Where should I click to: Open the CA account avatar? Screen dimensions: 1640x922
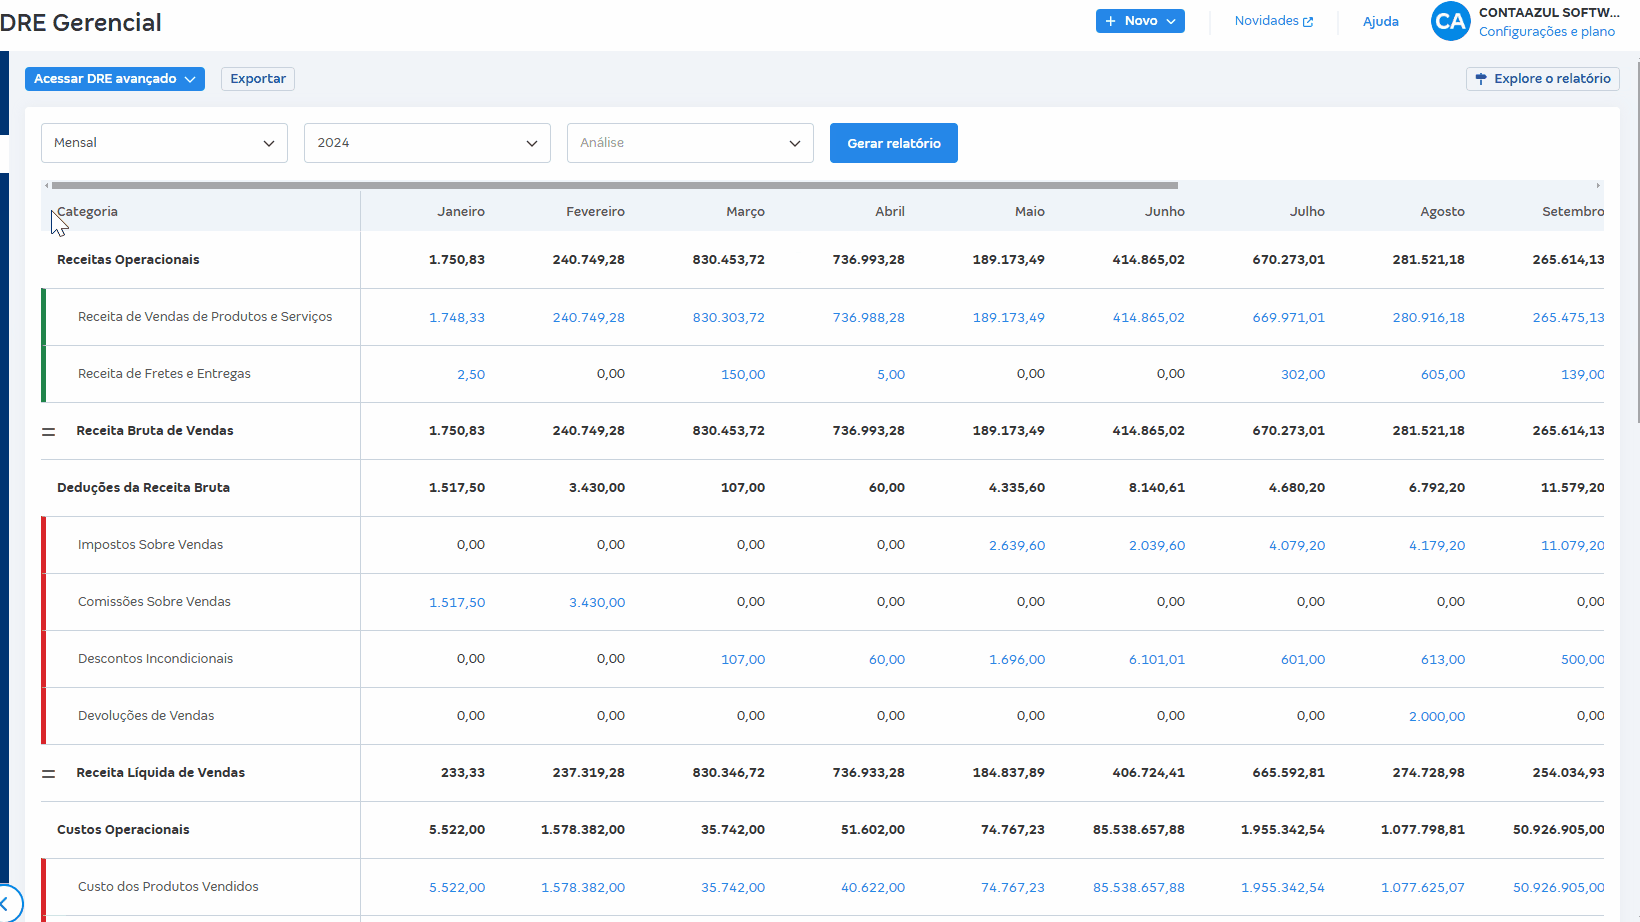point(1450,21)
